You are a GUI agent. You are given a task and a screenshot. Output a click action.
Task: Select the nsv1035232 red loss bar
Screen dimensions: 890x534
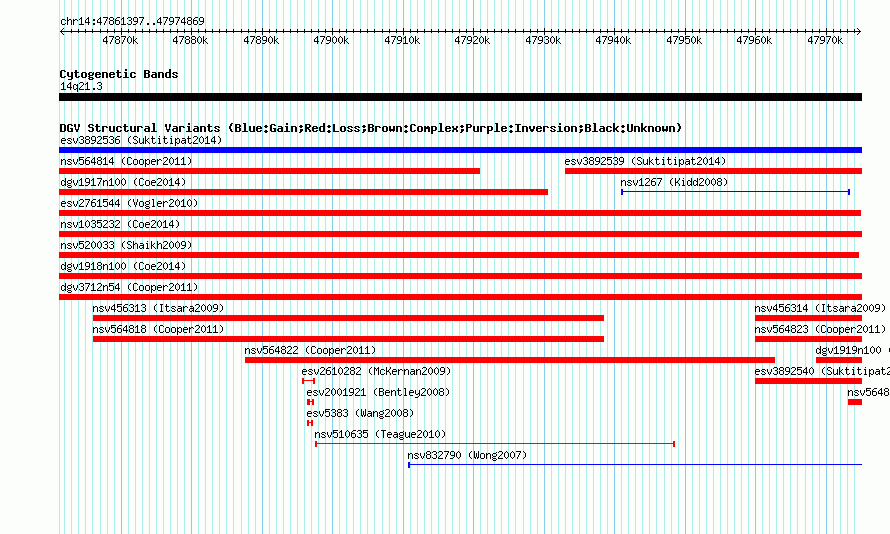point(460,234)
